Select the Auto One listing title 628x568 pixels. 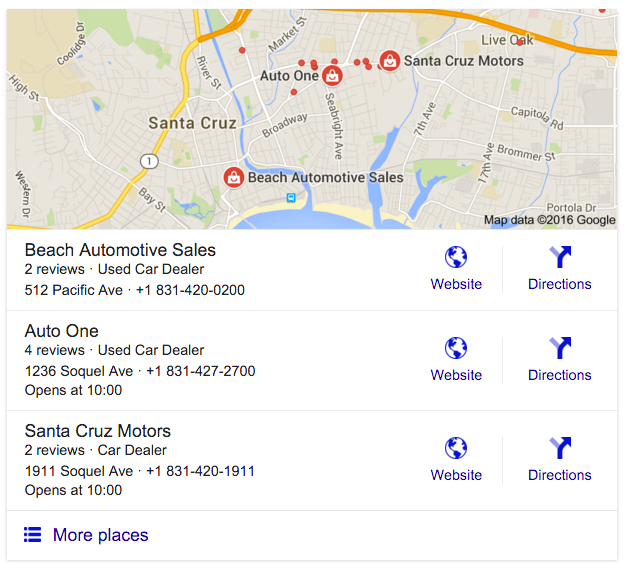62,331
